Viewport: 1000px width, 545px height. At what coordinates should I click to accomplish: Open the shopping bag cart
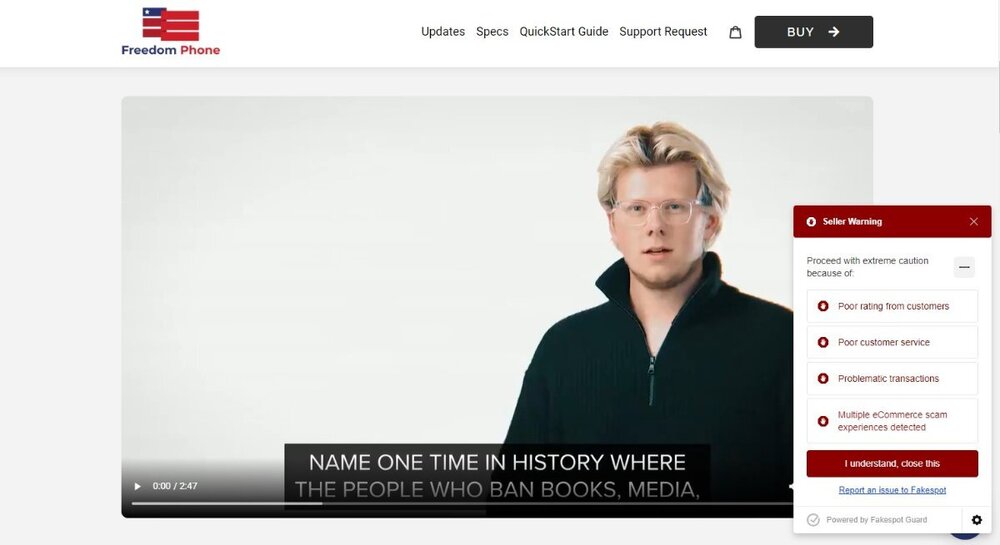(735, 32)
